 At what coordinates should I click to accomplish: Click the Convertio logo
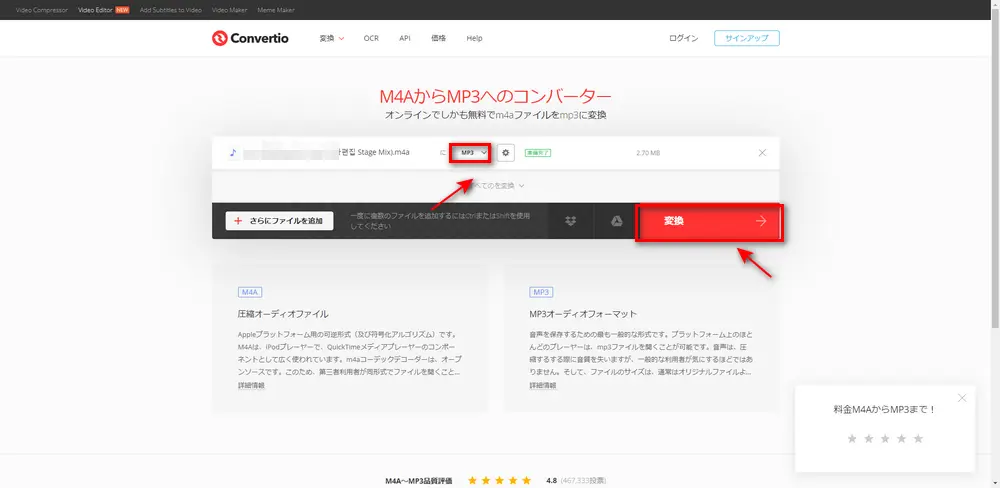tap(253, 38)
